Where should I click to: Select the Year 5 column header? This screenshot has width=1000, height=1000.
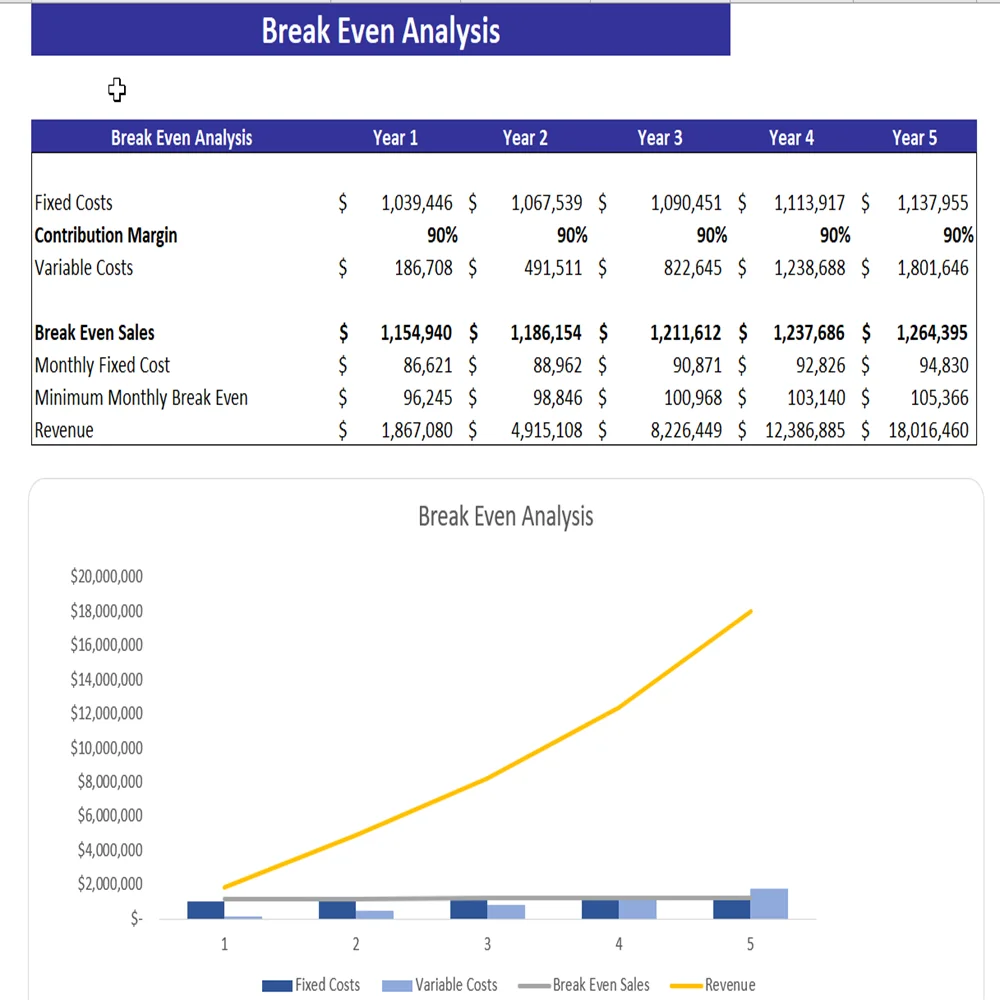[914, 138]
